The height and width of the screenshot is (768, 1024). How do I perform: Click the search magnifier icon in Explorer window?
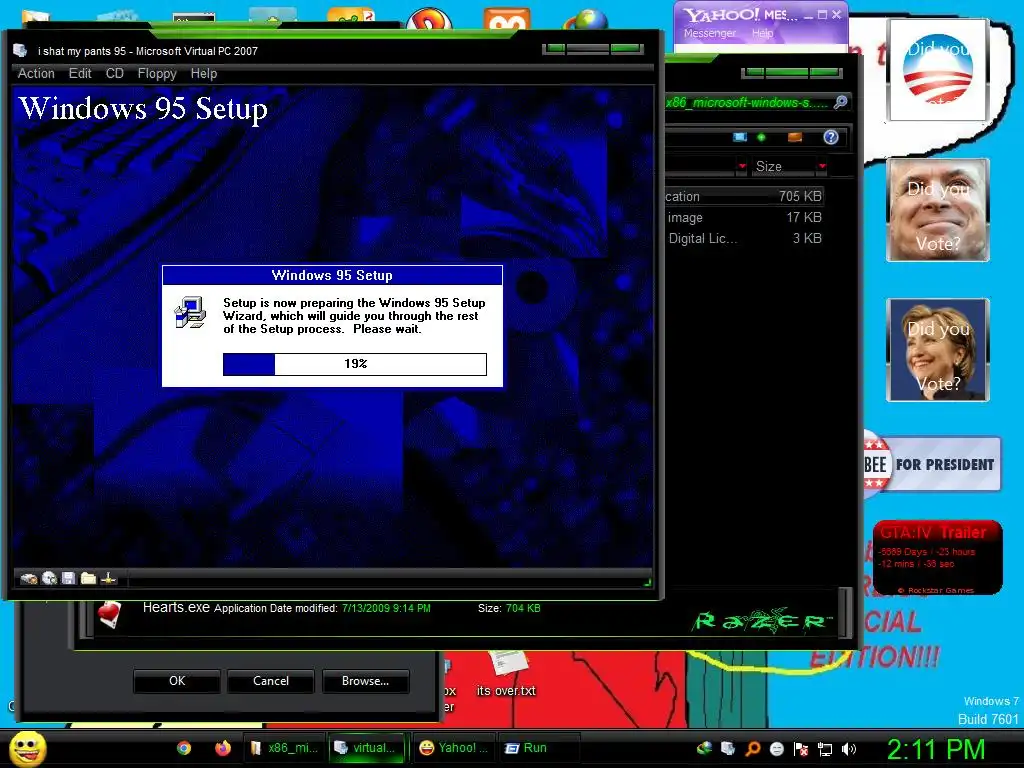tap(840, 102)
